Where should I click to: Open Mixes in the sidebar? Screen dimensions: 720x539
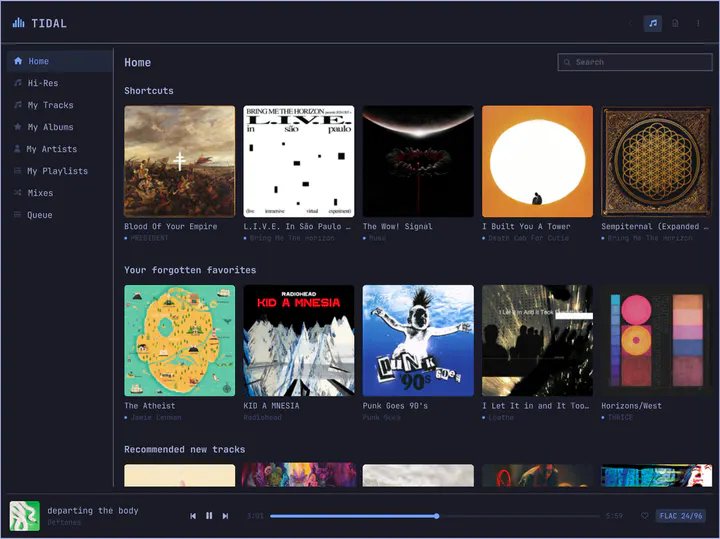(x=60, y=193)
